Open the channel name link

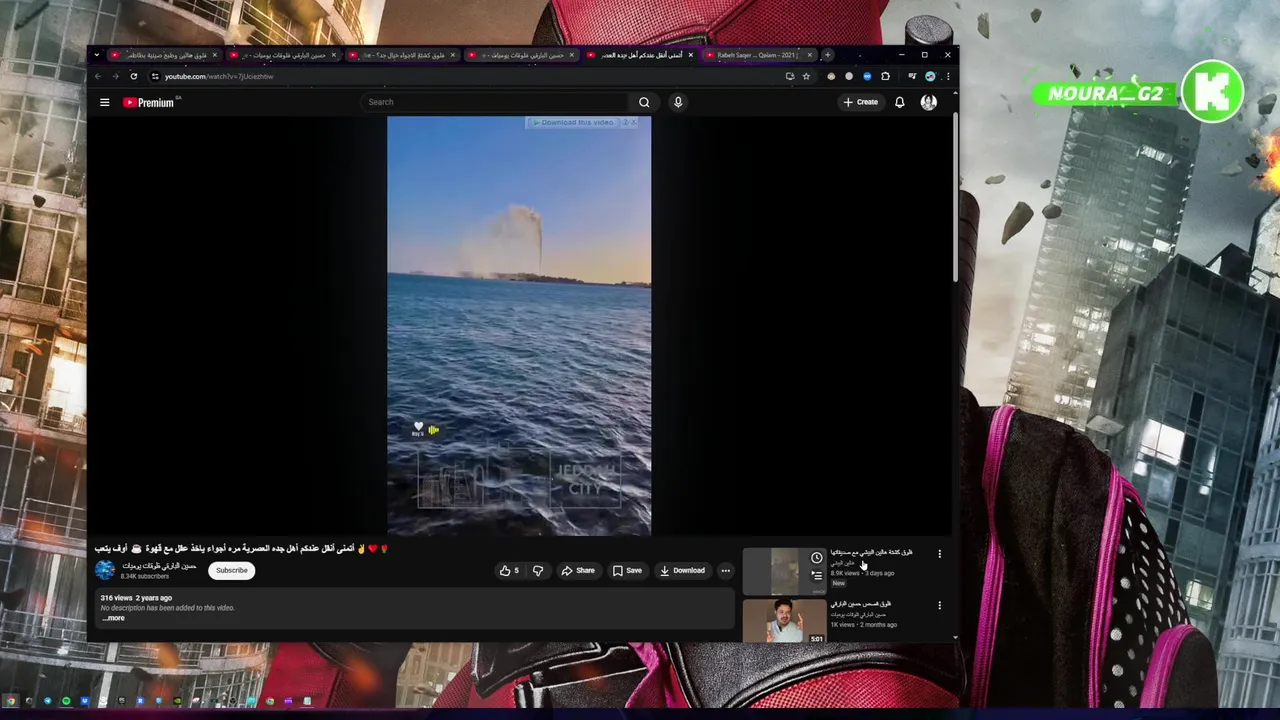point(159,566)
